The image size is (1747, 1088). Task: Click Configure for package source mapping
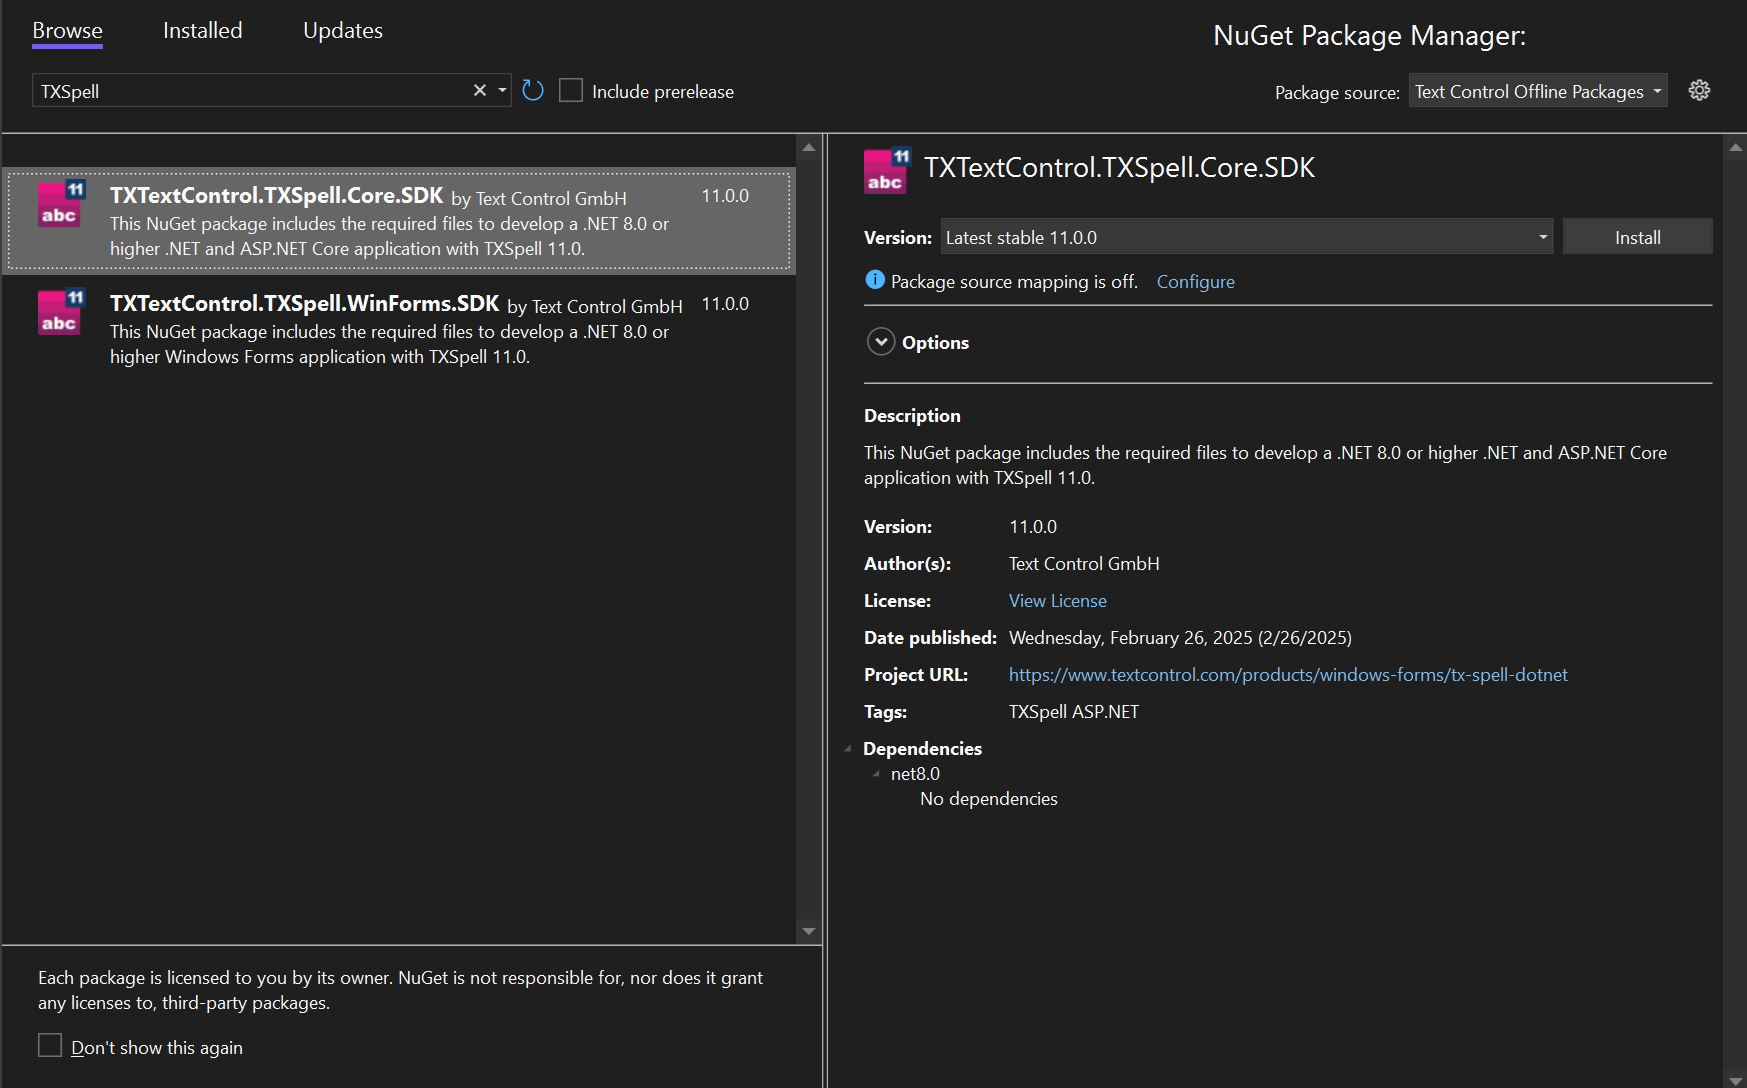[1195, 281]
